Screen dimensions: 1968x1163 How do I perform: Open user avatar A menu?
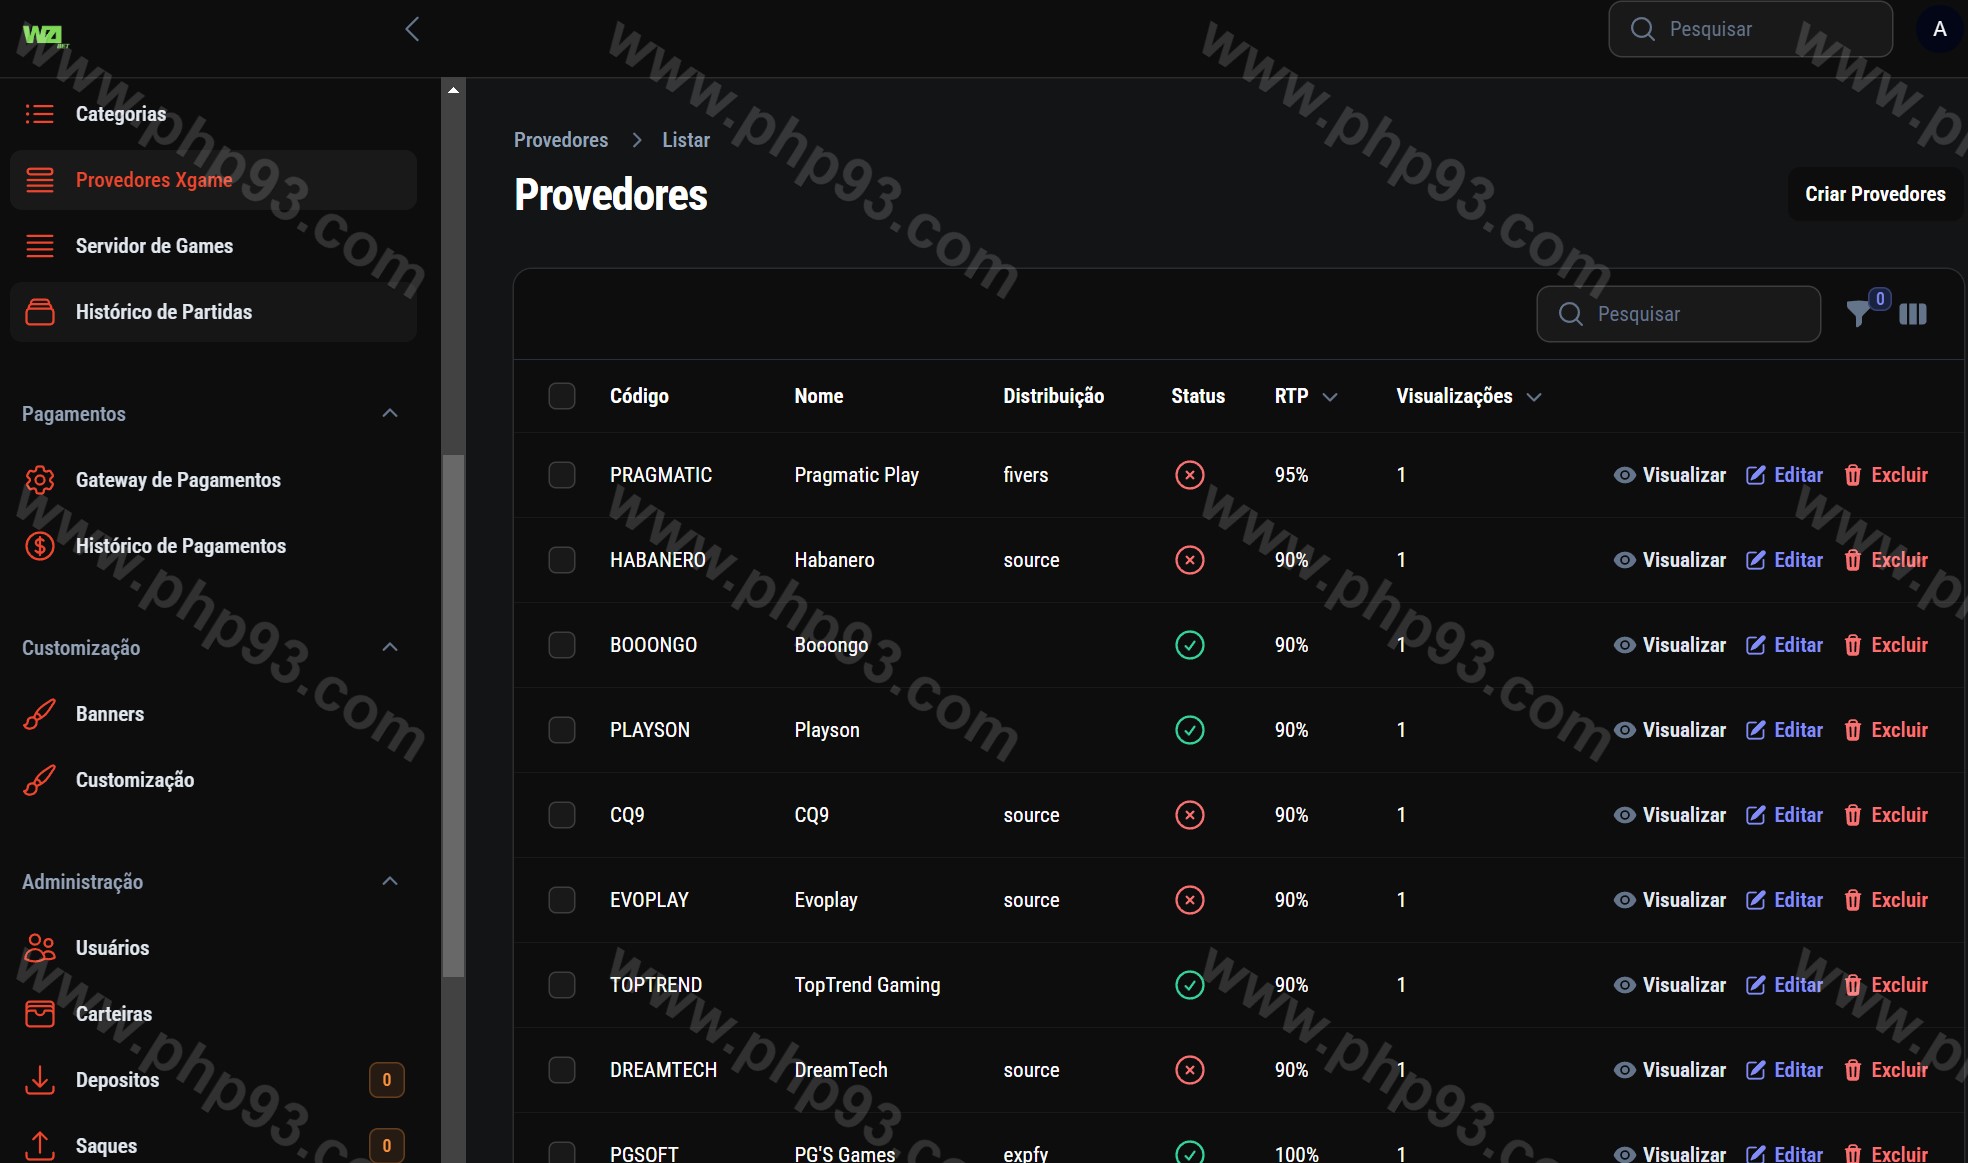click(x=1939, y=29)
